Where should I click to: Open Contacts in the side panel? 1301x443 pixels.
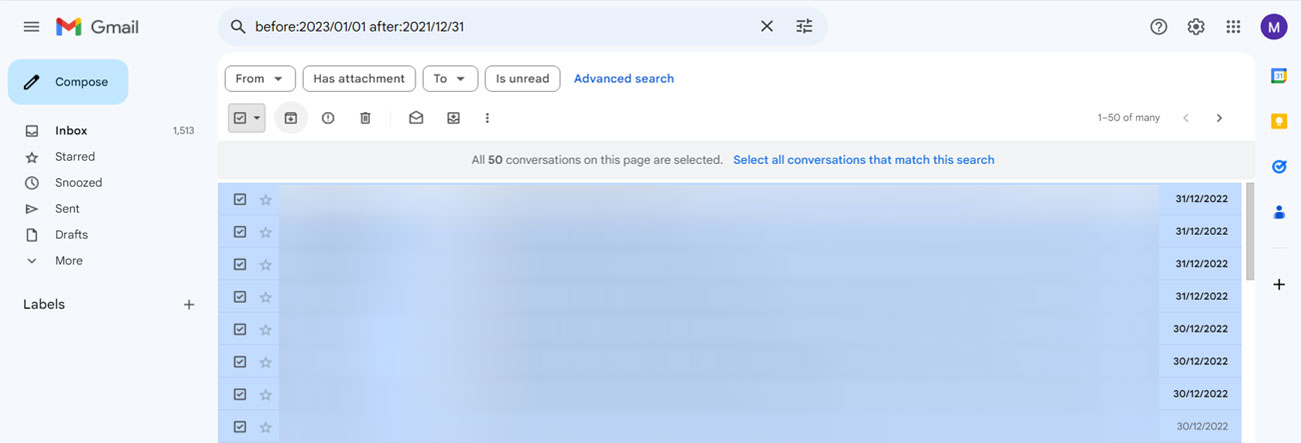1278,212
